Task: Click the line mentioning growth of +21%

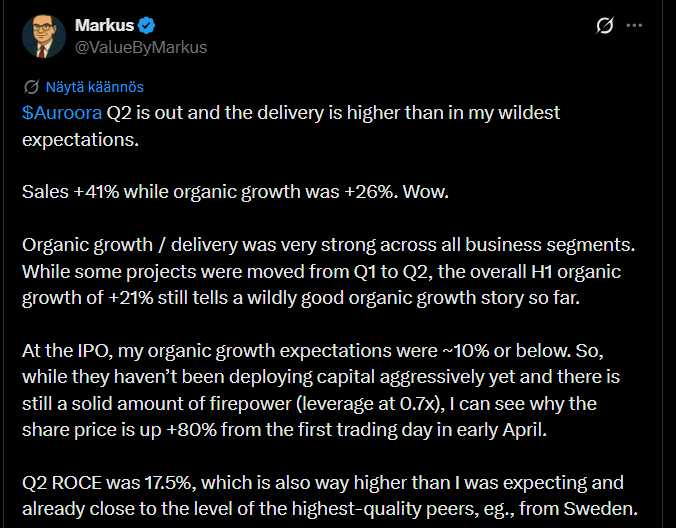Action: coord(301,298)
